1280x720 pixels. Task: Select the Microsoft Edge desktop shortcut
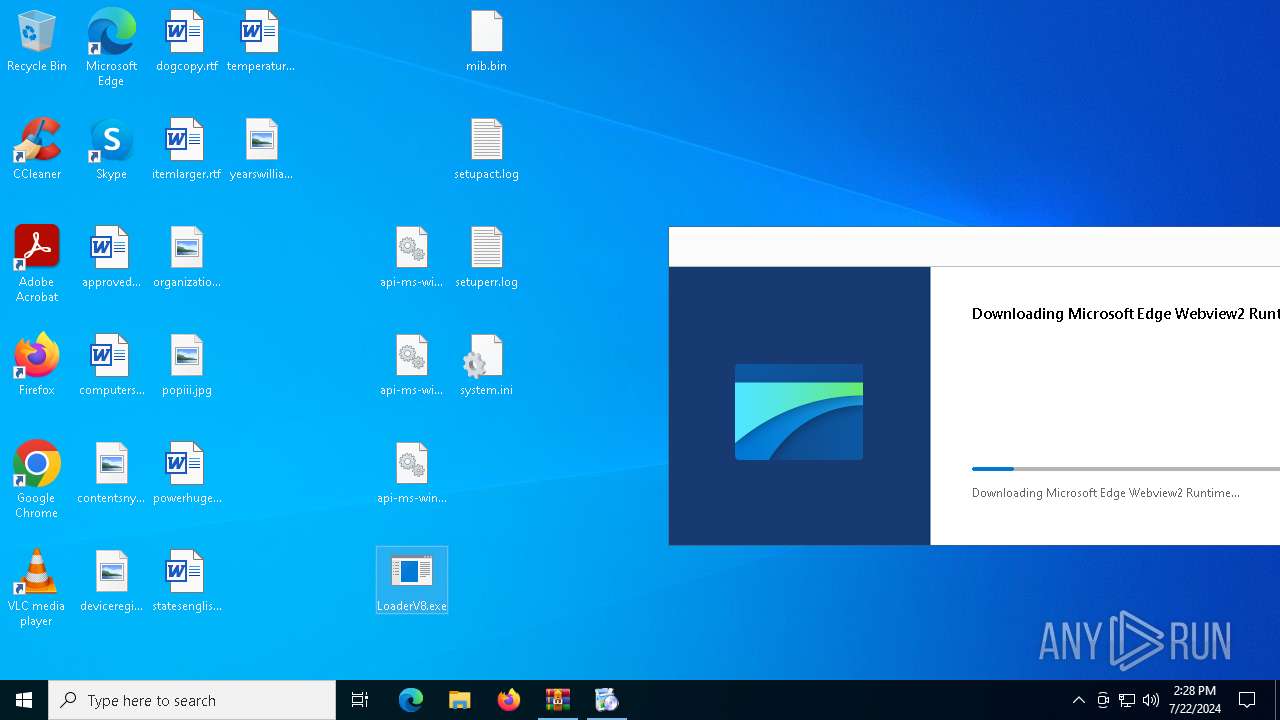click(111, 48)
